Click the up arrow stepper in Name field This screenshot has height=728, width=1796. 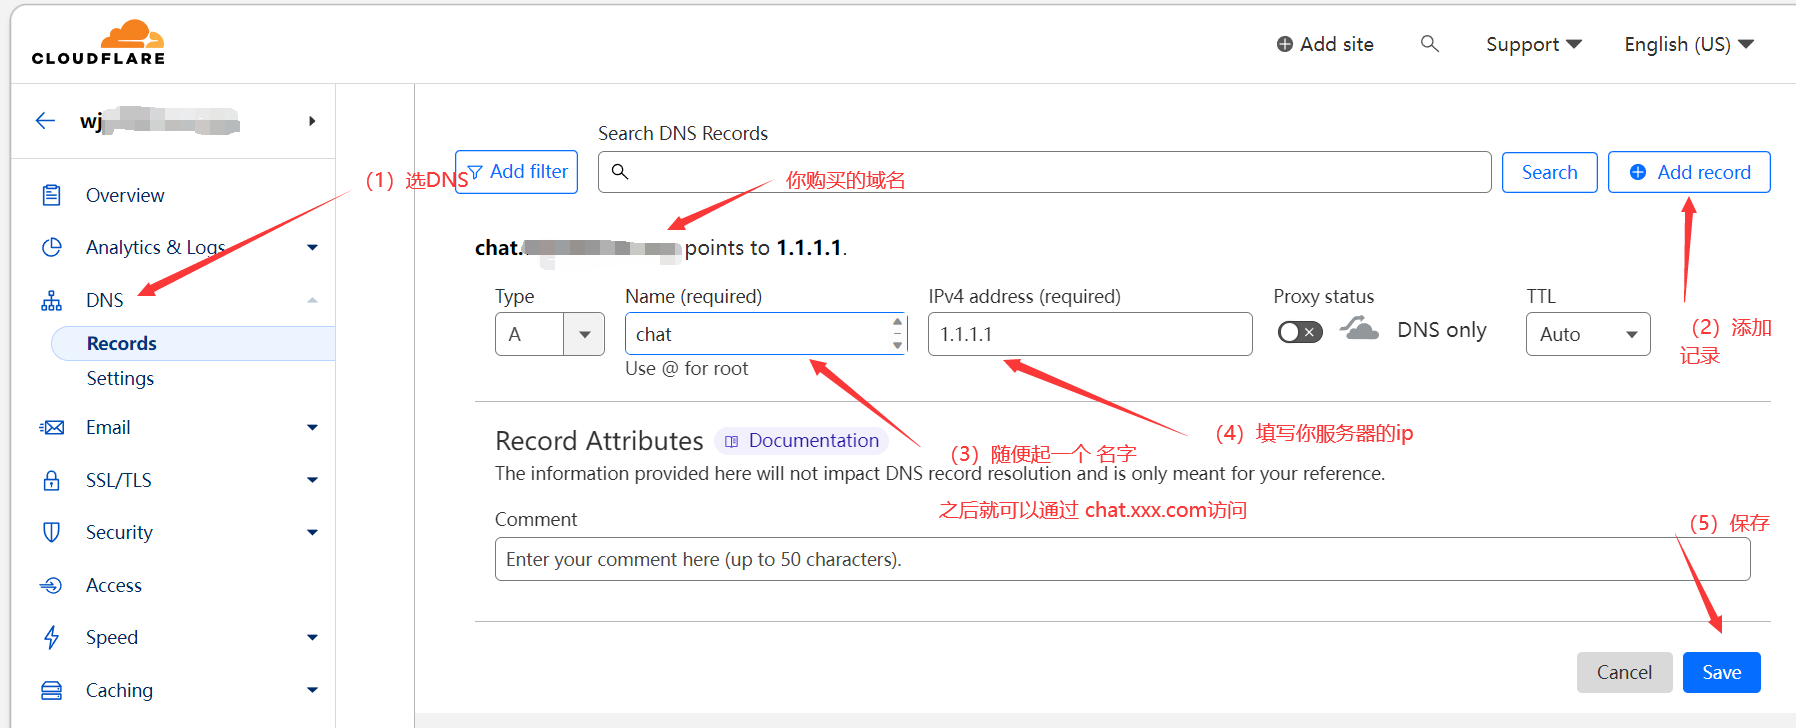897,322
